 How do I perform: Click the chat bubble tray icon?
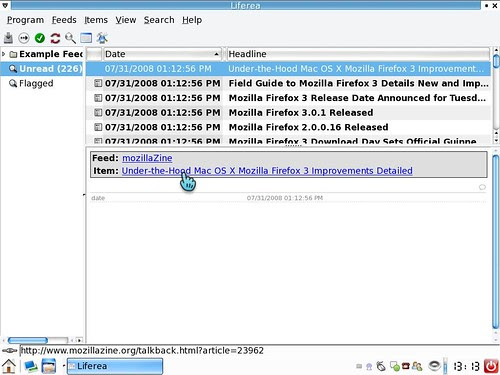pyautogui.click(x=395, y=367)
